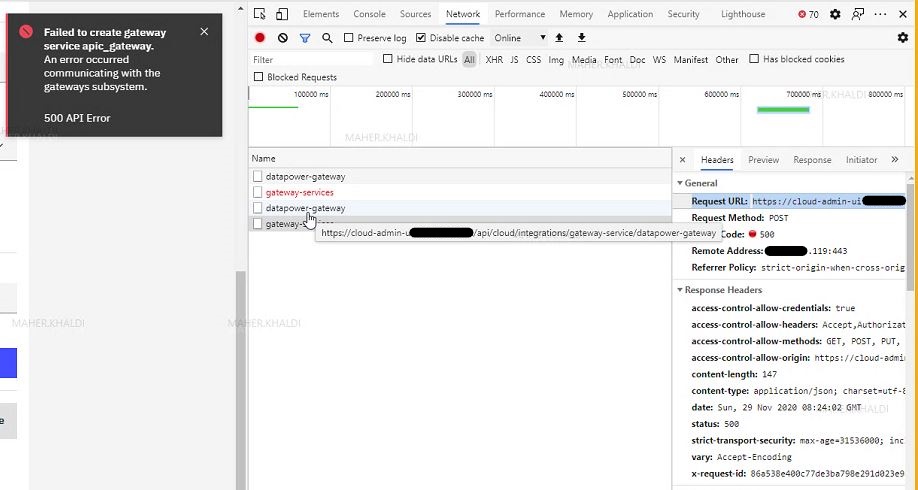
Task: Toggle the device toolbar icon
Action: pos(282,14)
